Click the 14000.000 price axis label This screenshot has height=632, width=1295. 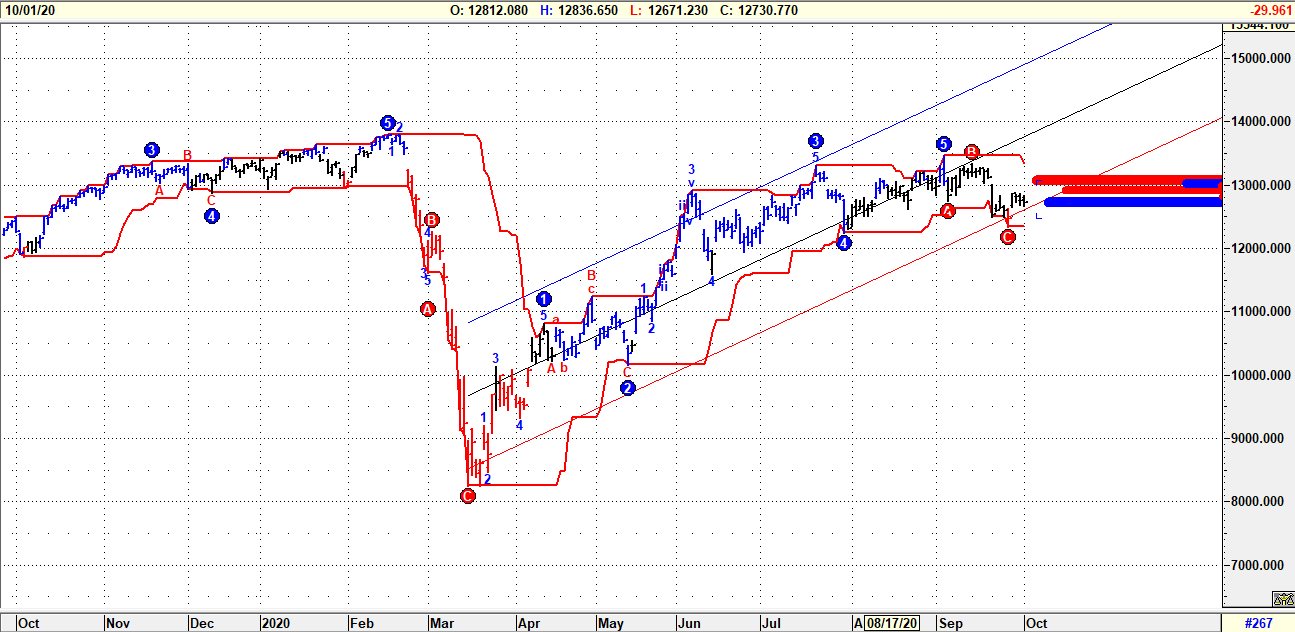pos(1262,122)
